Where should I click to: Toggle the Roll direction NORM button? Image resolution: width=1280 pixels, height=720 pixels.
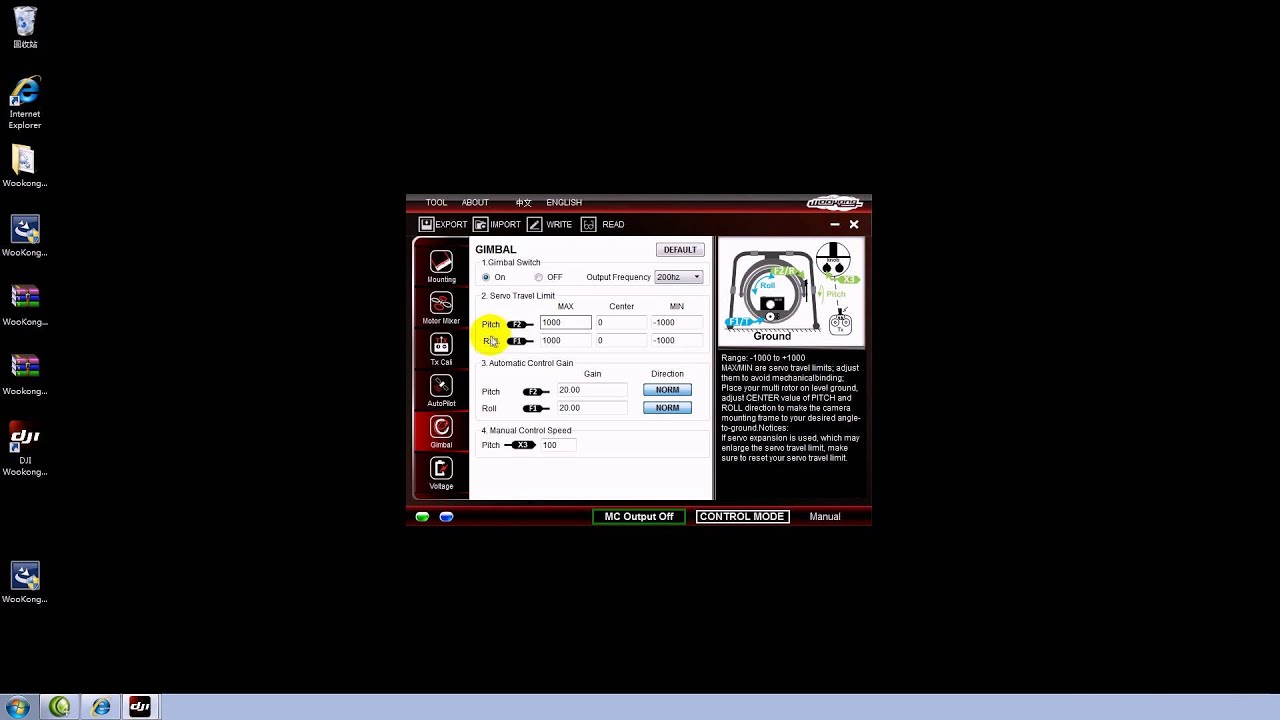[x=667, y=408]
